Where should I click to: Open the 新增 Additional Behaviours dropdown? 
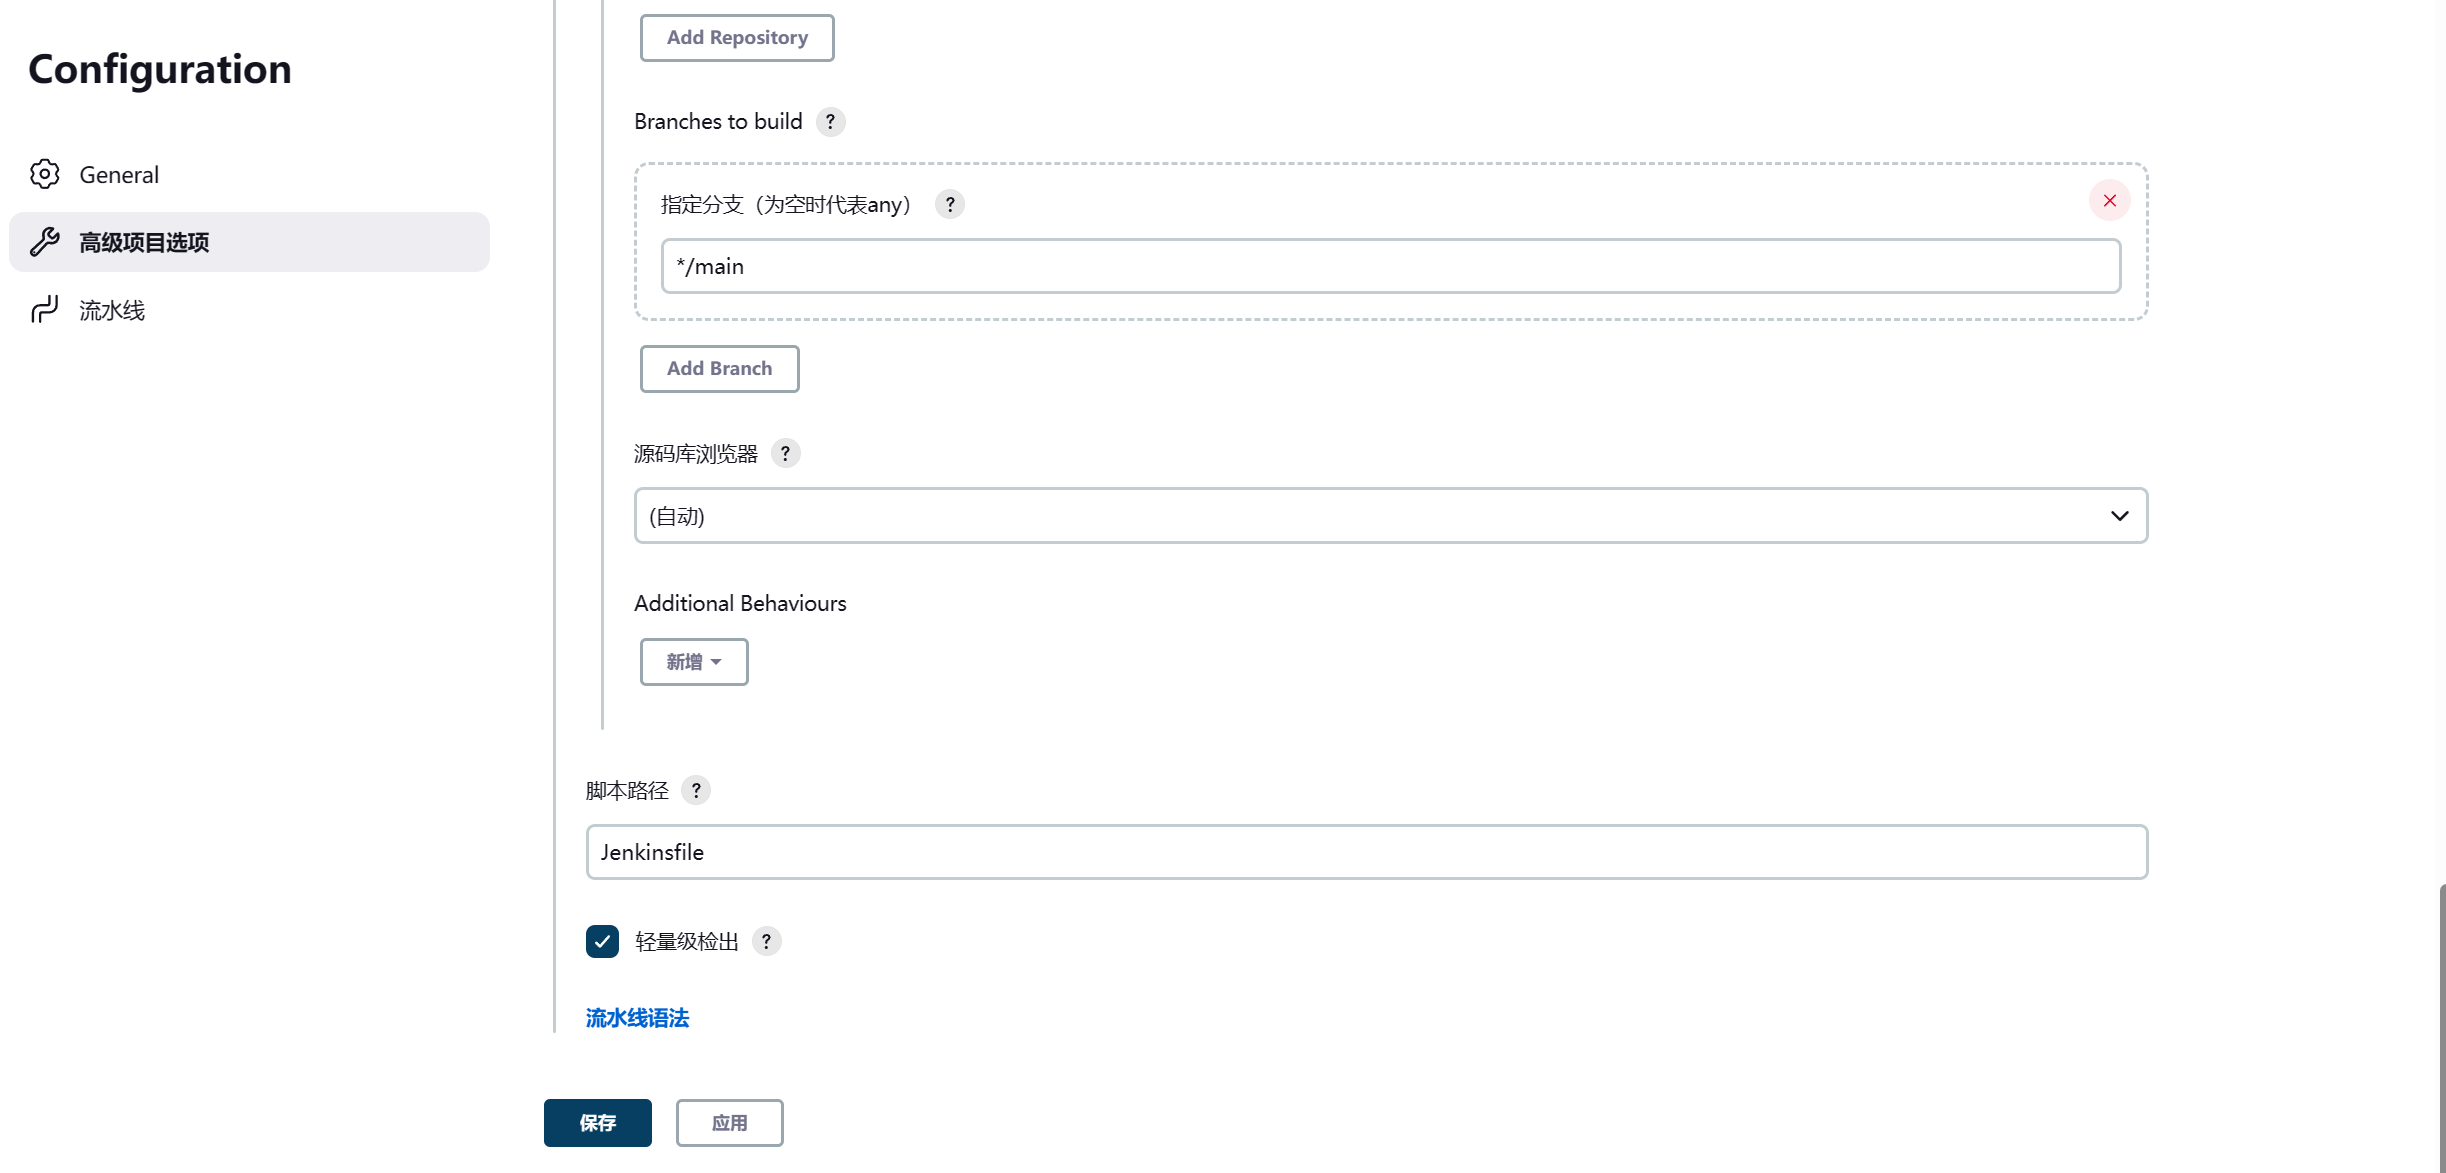(694, 662)
